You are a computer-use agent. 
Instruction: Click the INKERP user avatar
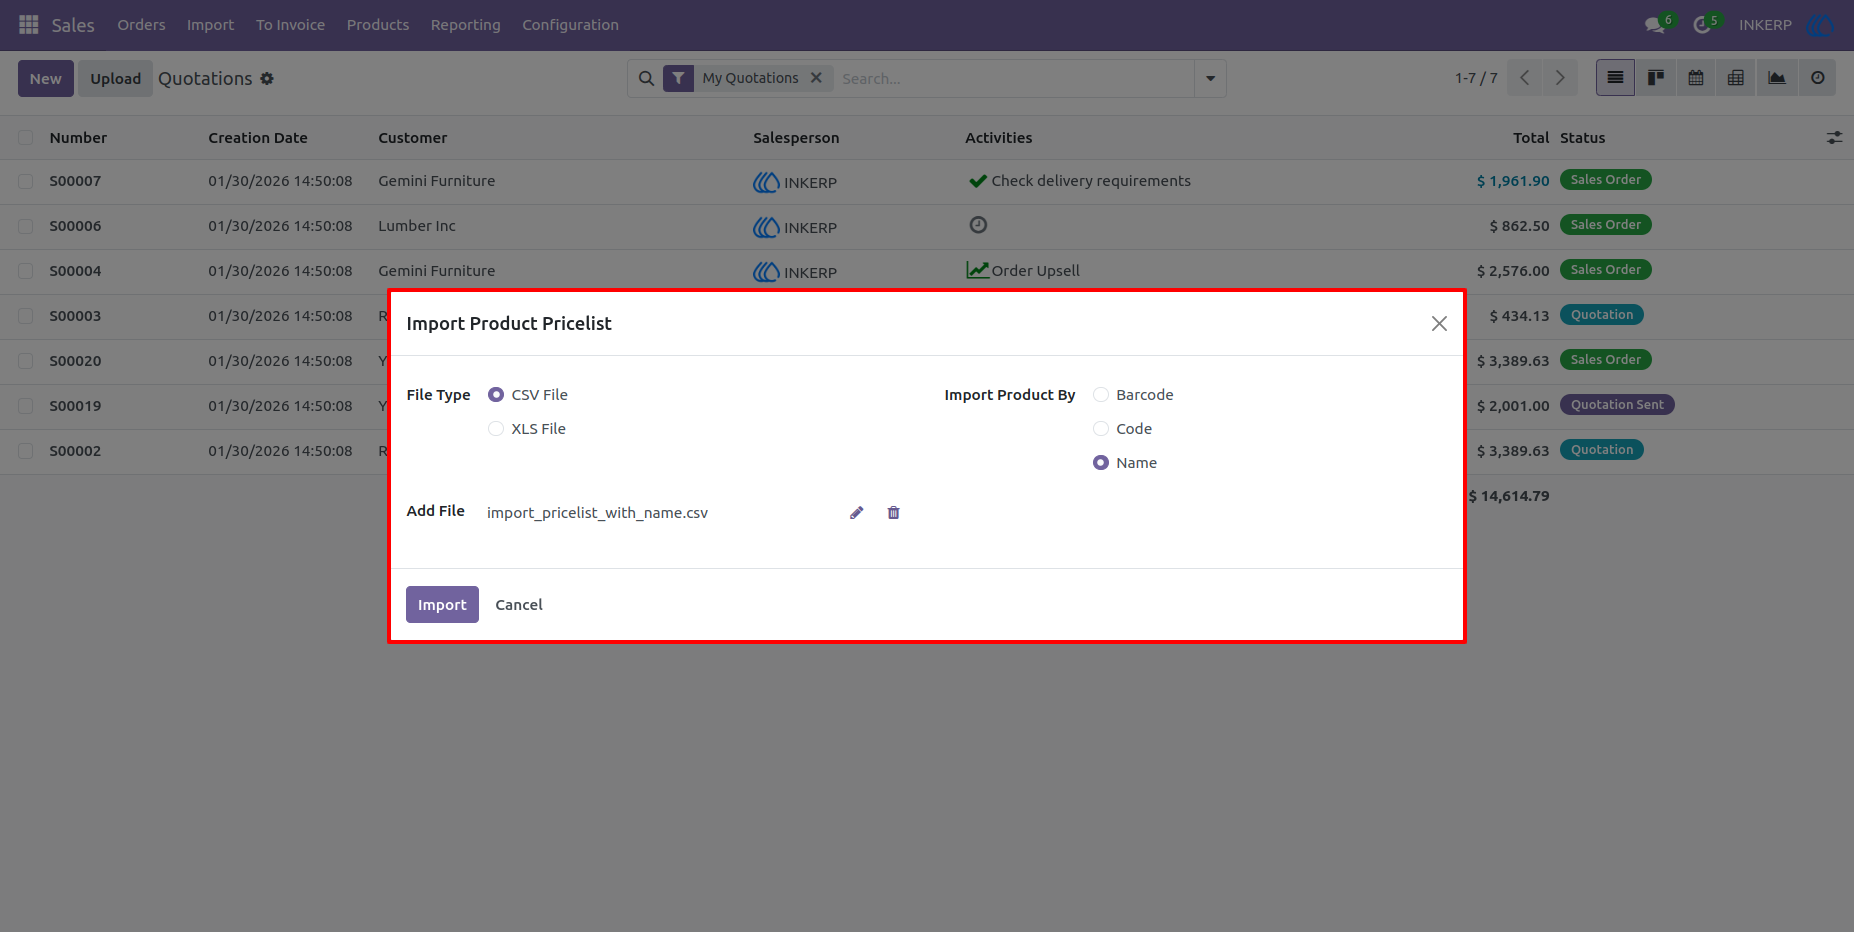click(1820, 25)
